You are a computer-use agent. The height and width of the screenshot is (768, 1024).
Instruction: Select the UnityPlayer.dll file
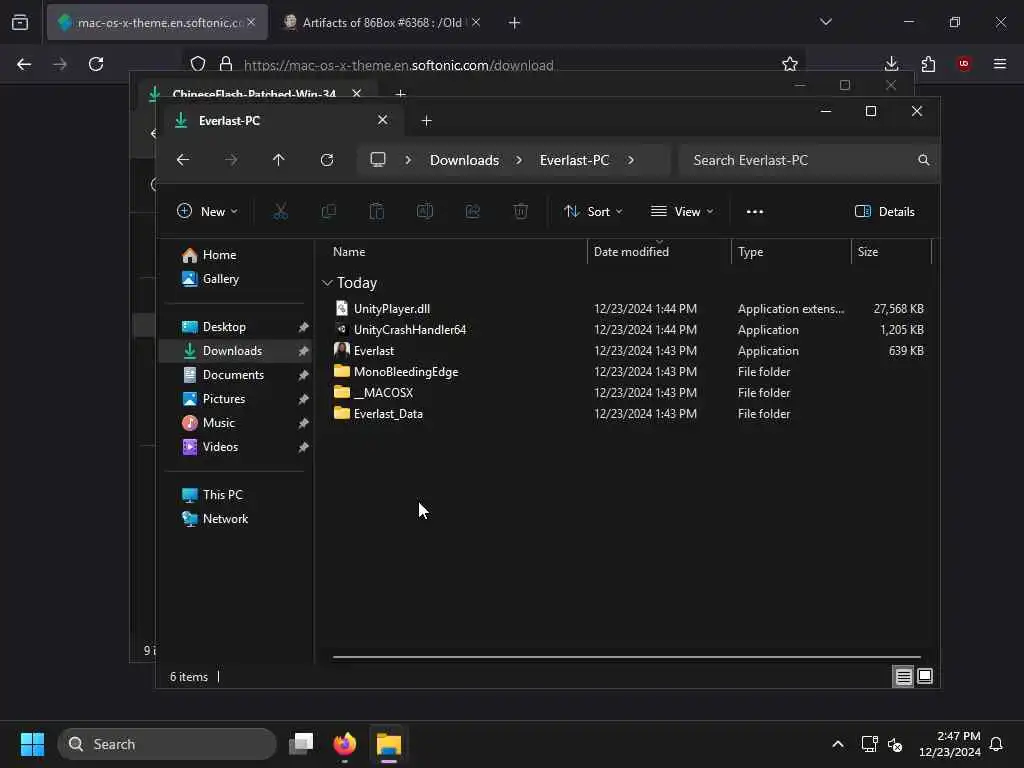[x=630, y=309]
